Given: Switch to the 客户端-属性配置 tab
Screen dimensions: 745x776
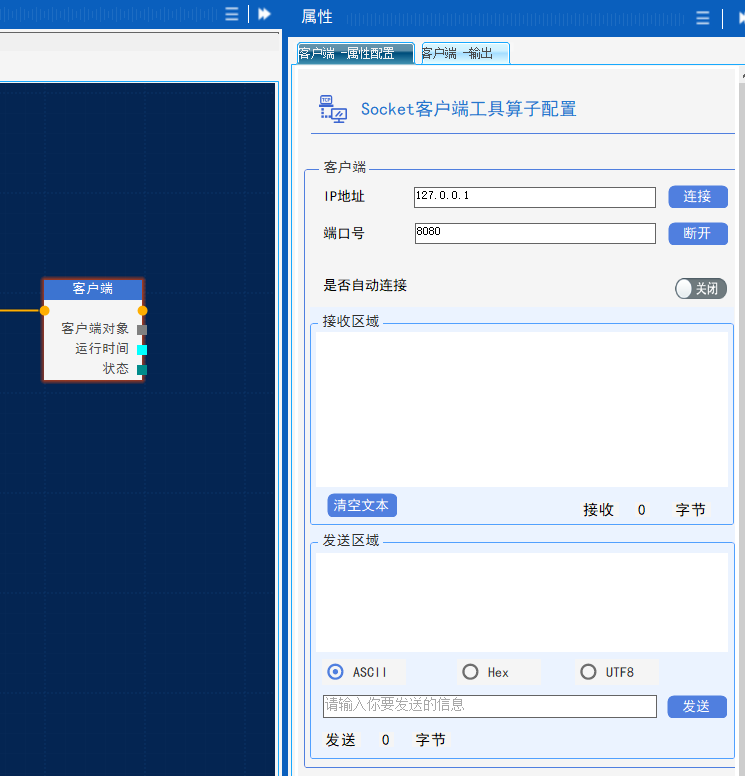Looking at the screenshot, I should [x=355, y=53].
